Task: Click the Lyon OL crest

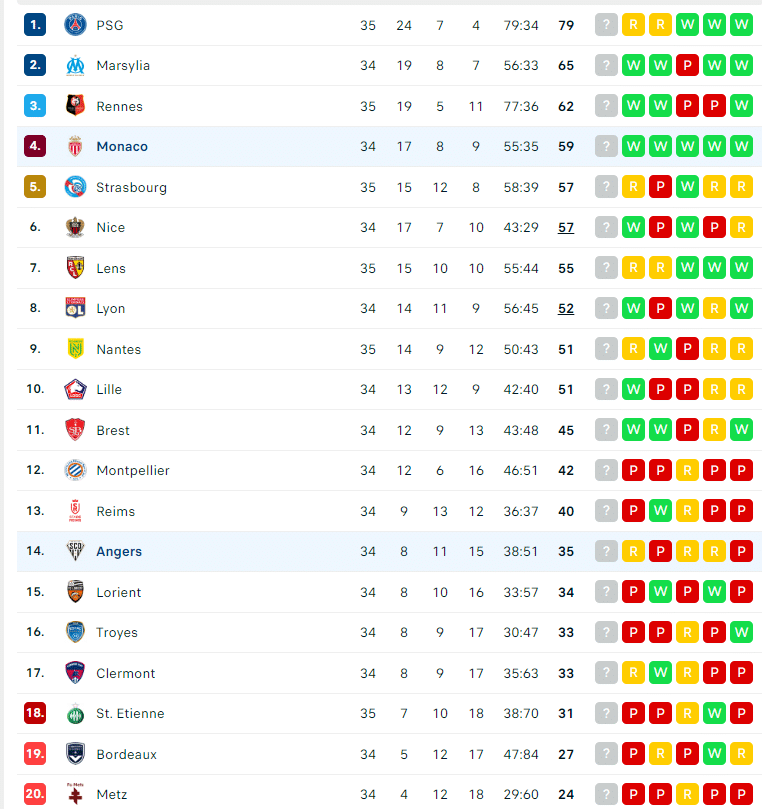Action: coord(75,308)
